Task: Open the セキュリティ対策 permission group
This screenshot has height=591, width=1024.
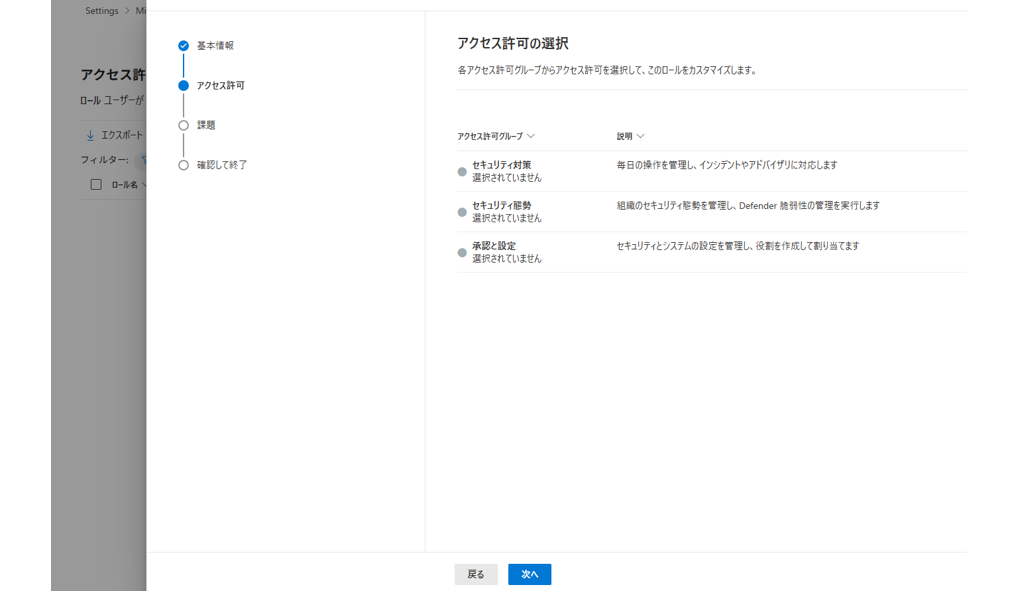Action: (x=501, y=165)
